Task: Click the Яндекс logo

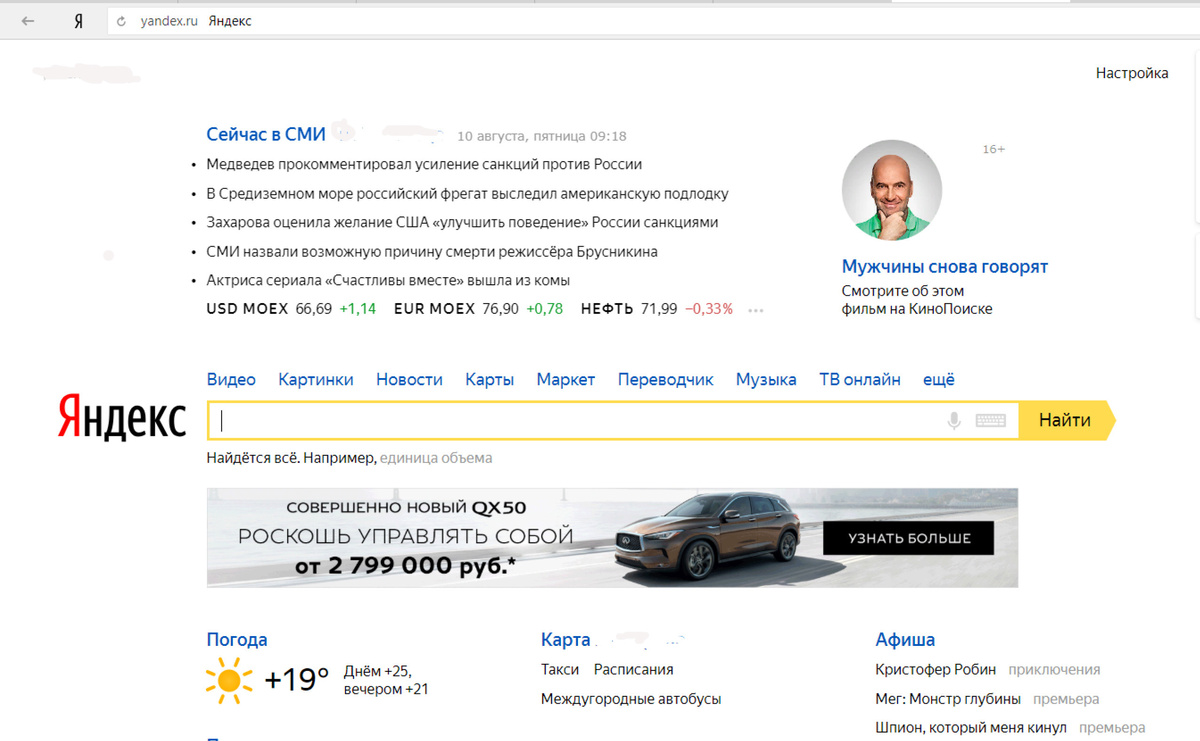Action: (122, 418)
